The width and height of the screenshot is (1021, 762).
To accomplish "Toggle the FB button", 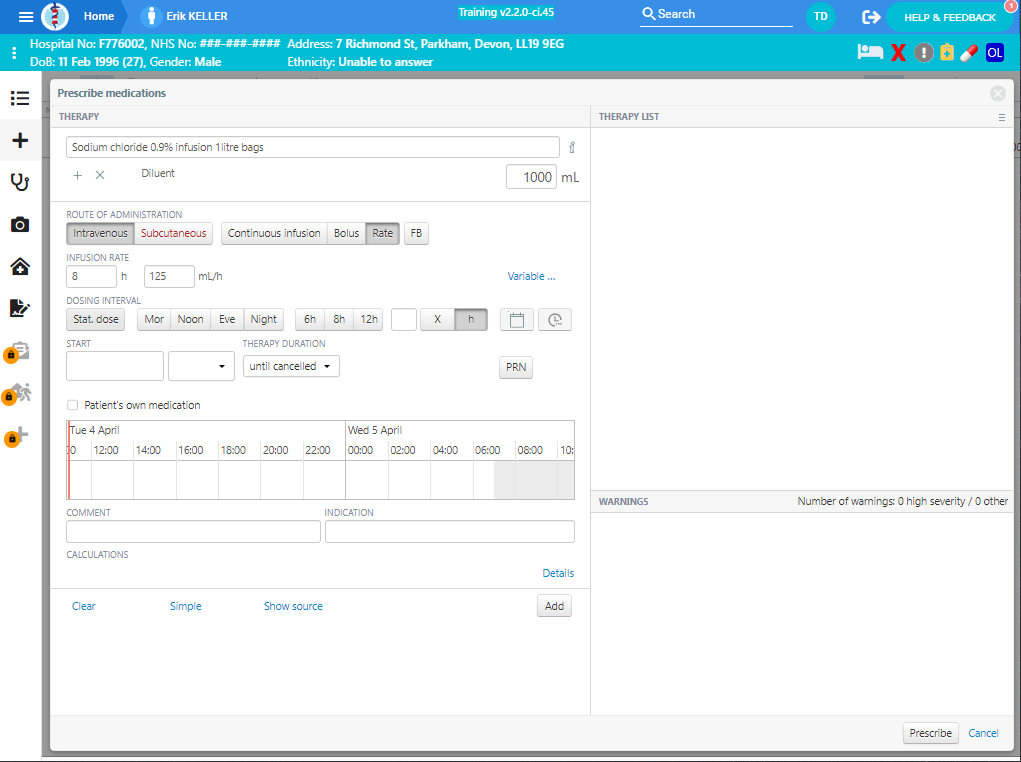I will pos(416,233).
